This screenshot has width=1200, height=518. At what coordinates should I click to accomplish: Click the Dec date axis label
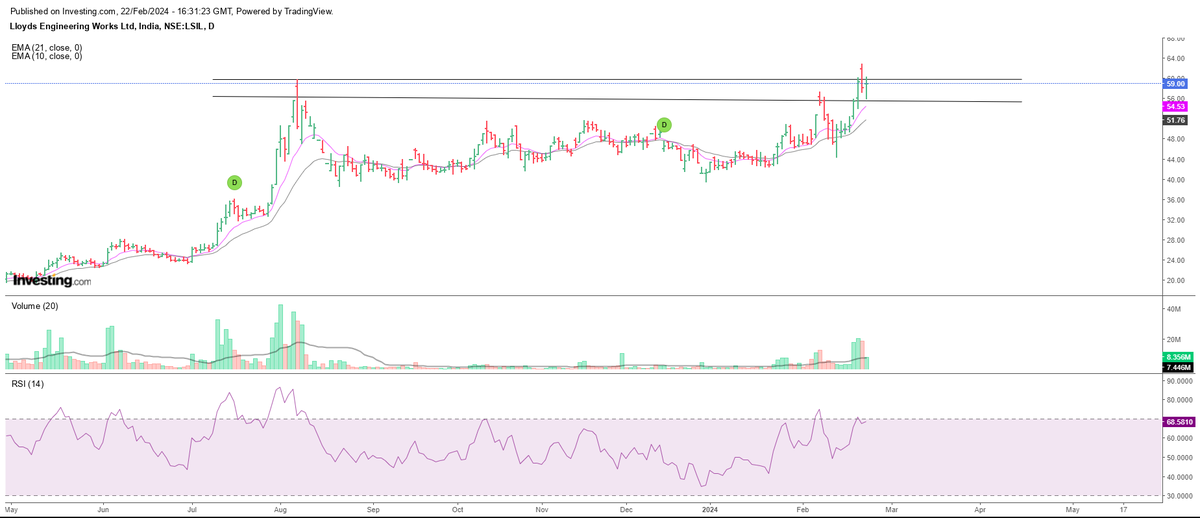[626, 508]
